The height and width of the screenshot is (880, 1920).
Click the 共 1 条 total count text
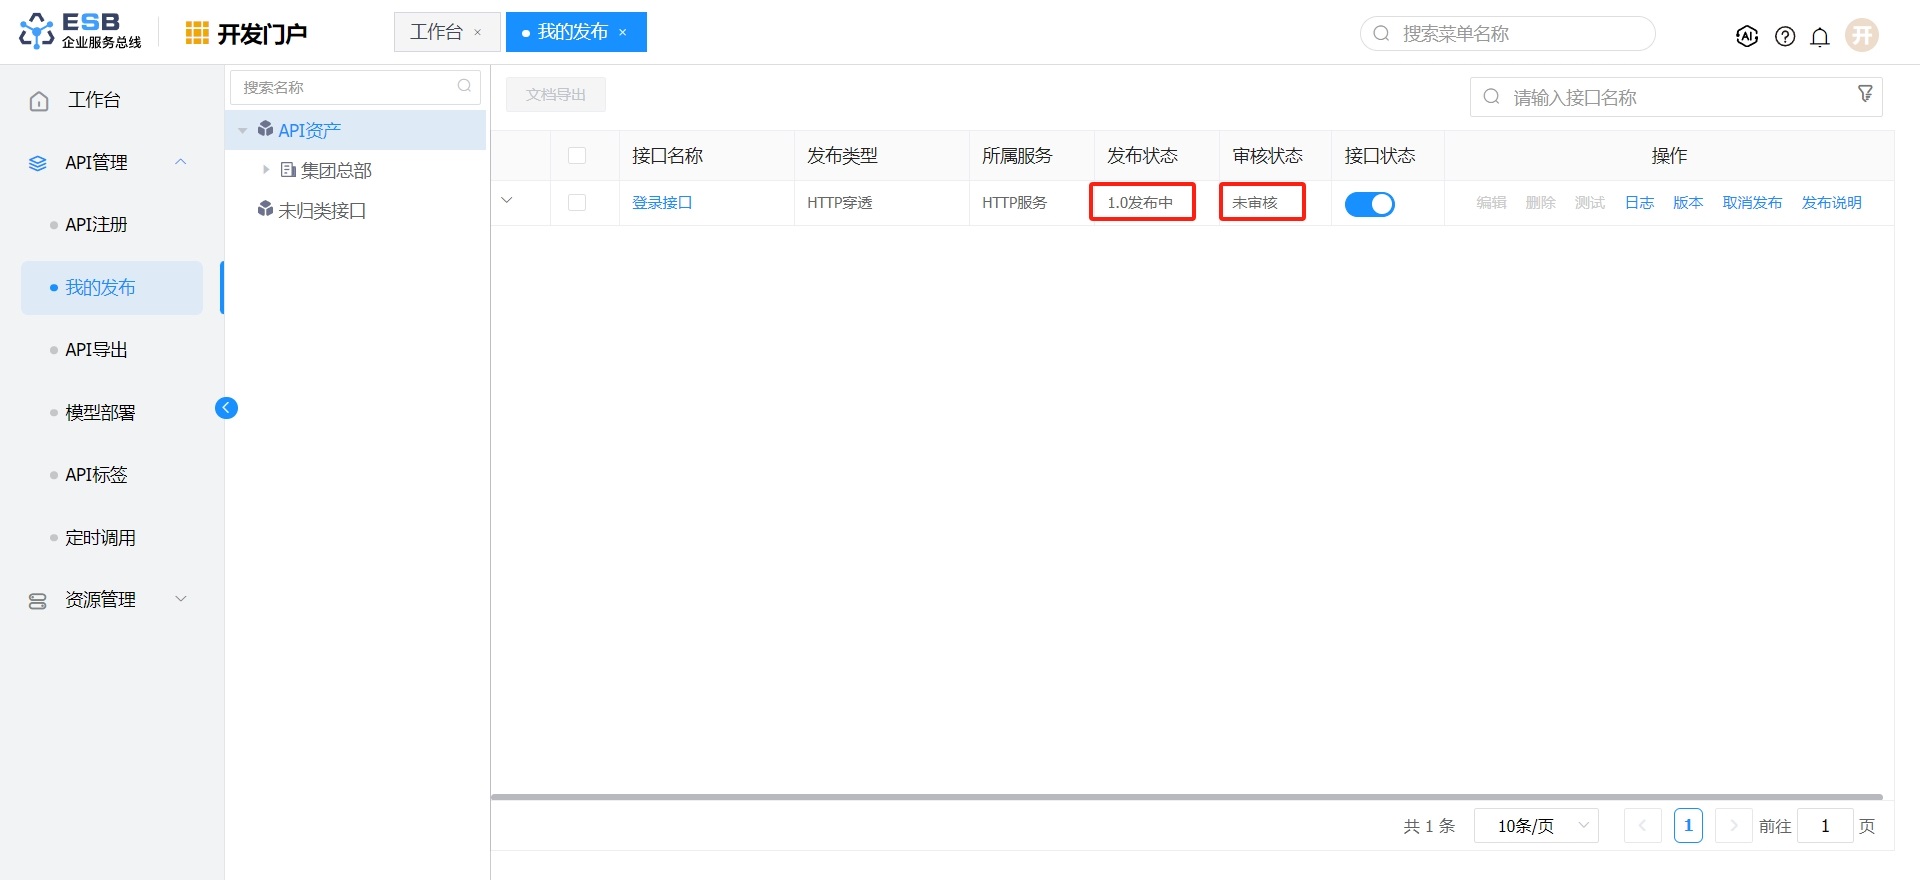1429,826
